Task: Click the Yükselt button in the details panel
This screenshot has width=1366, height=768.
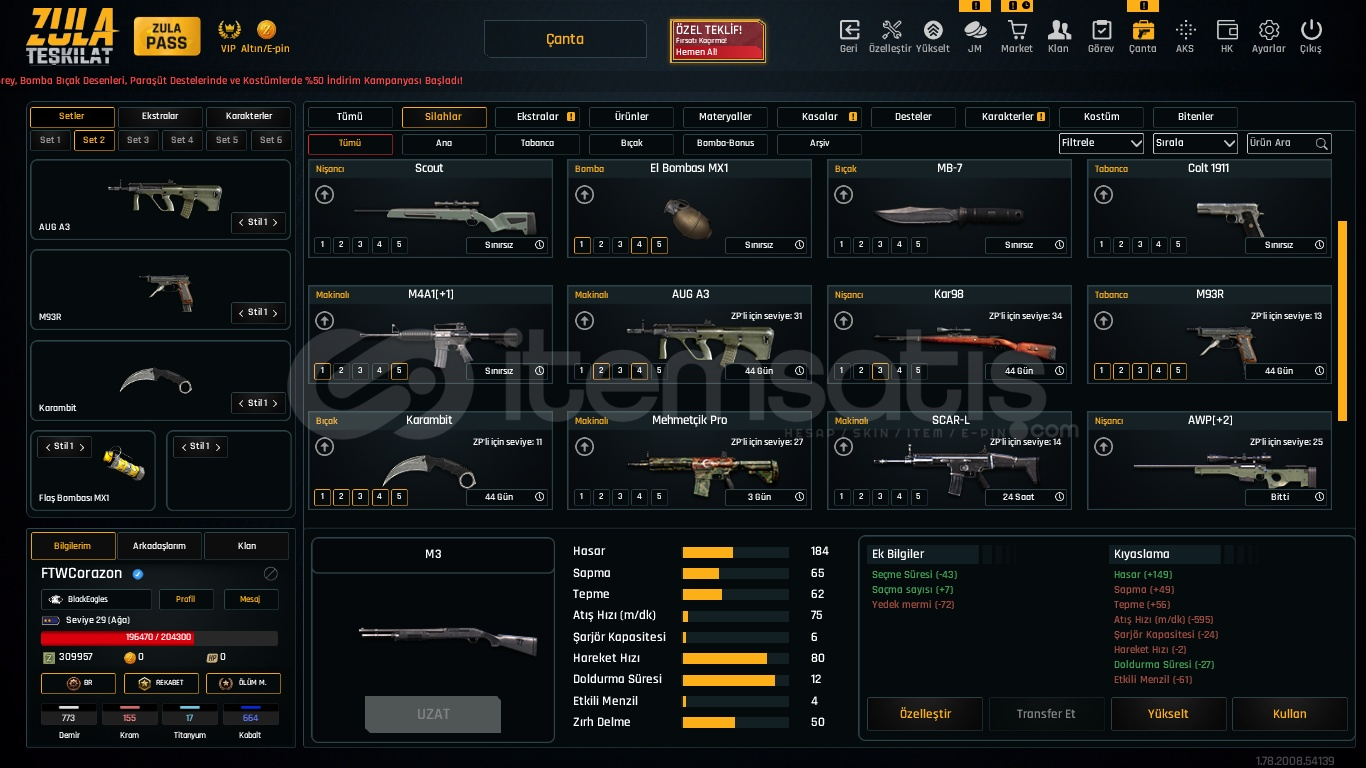Action: click(1168, 714)
